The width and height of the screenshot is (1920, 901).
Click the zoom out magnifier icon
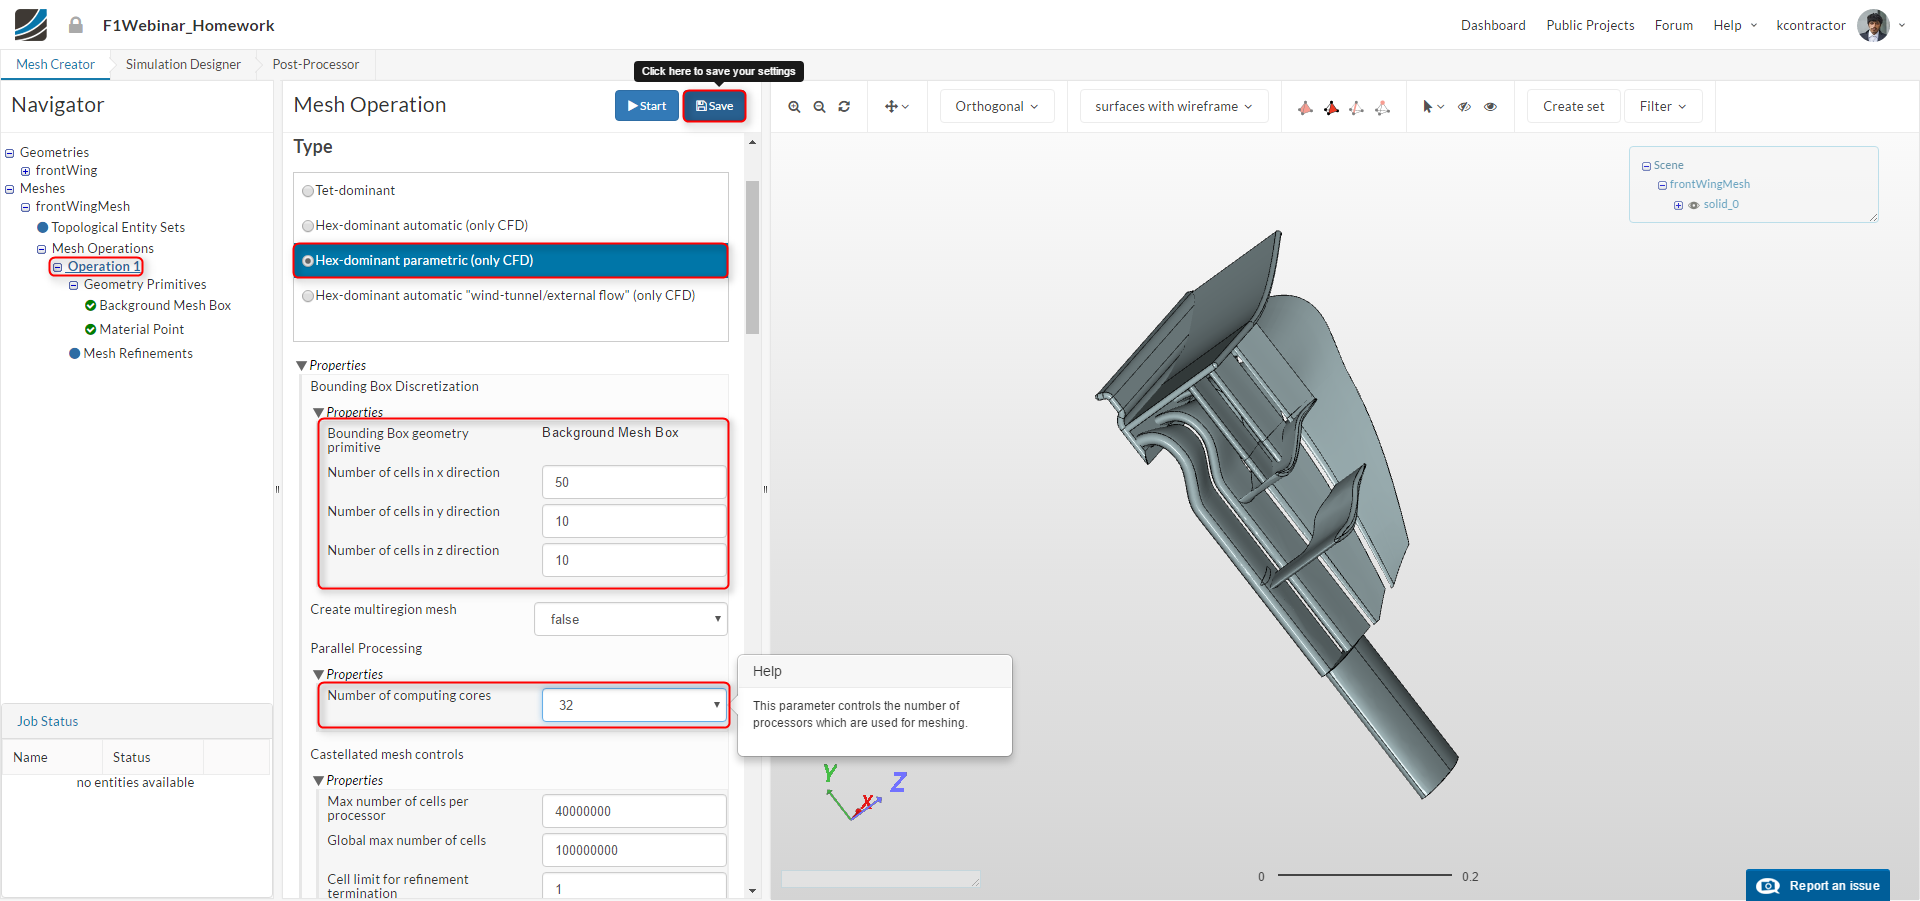[x=819, y=107]
